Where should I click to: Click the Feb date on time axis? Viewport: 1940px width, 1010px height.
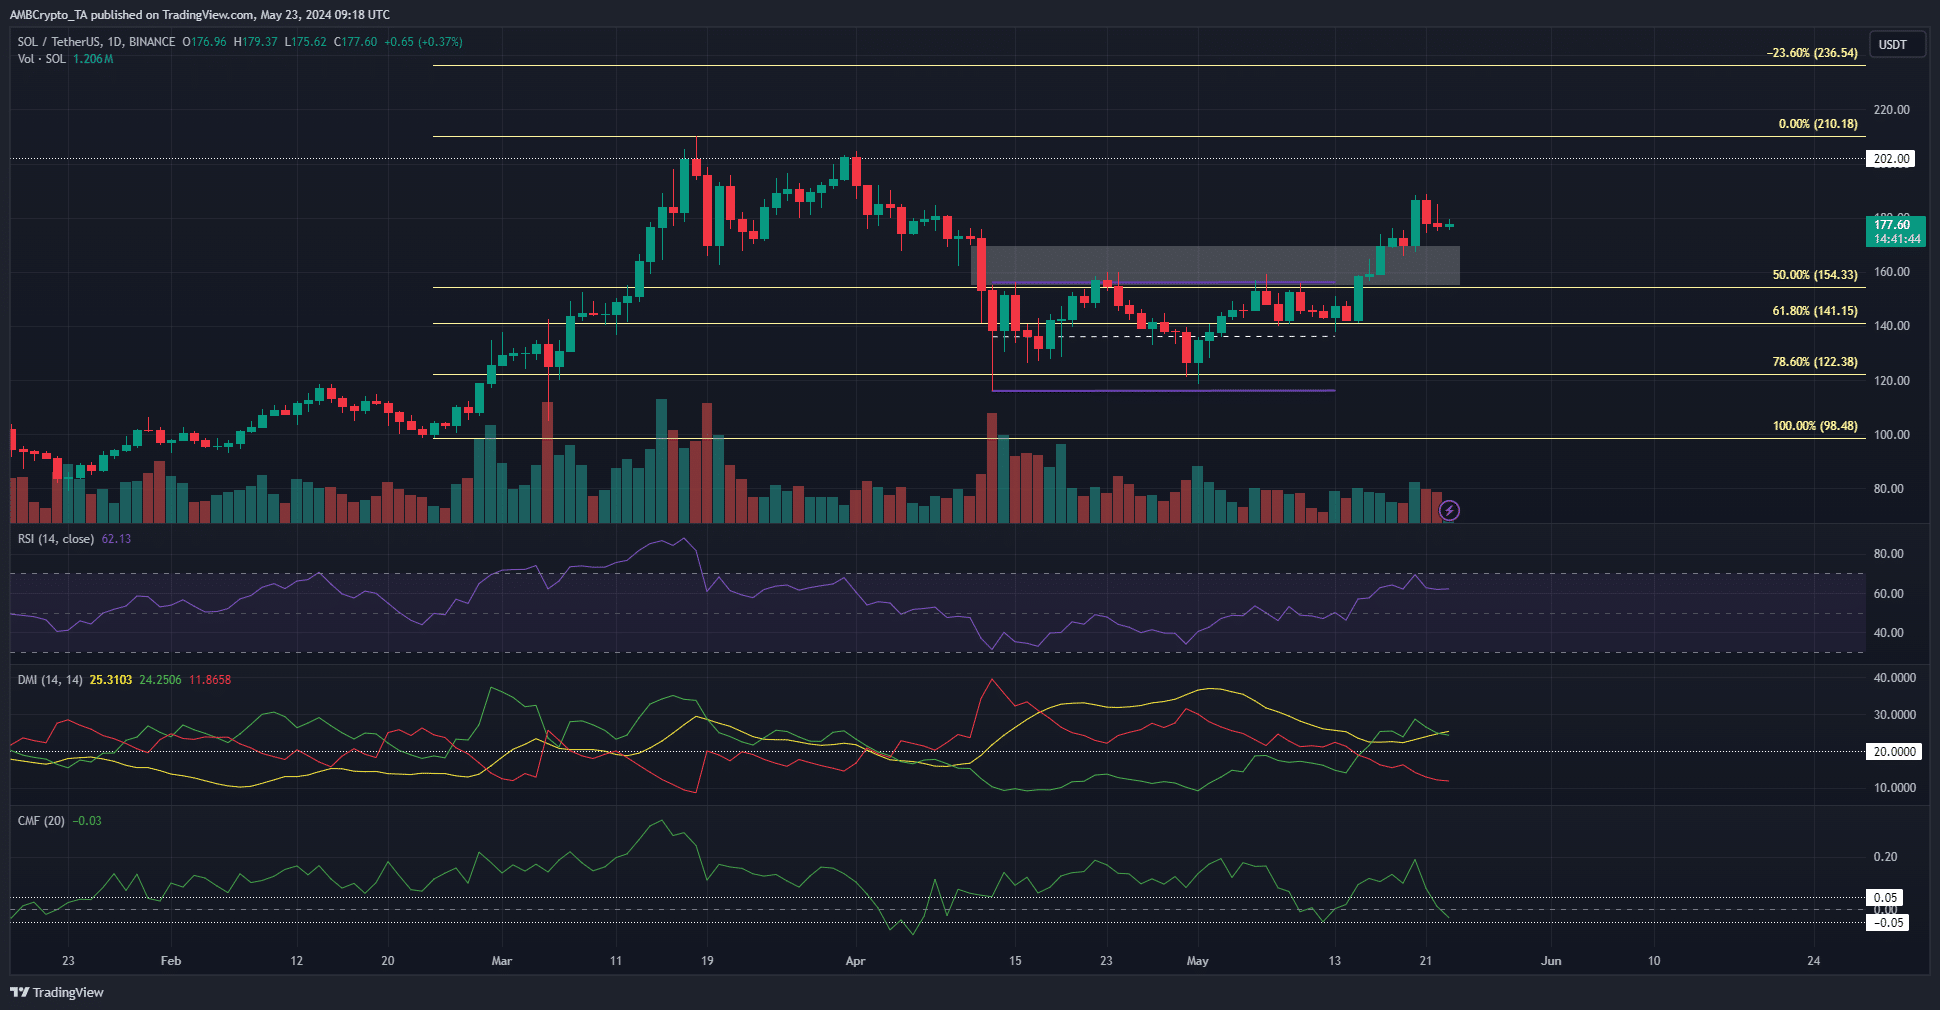click(171, 961)
